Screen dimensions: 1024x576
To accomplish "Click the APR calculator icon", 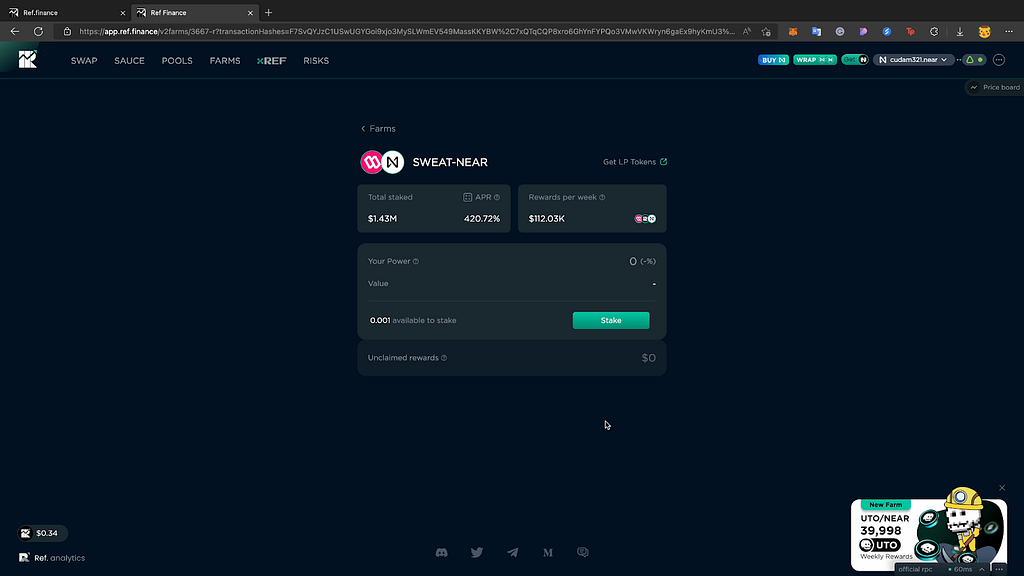I will (468, 197).
